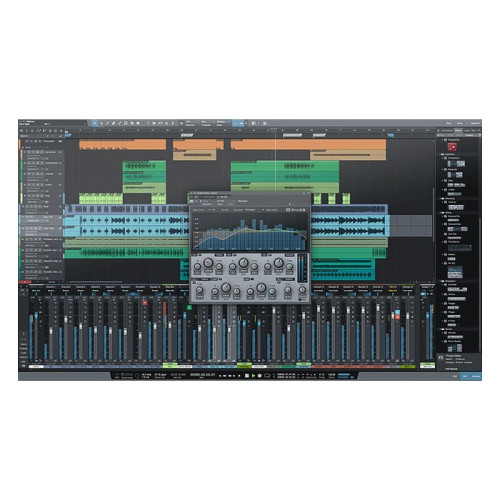Click the Pro EQ HF frequency knob
500x500 pixels.
coord(289,266)
